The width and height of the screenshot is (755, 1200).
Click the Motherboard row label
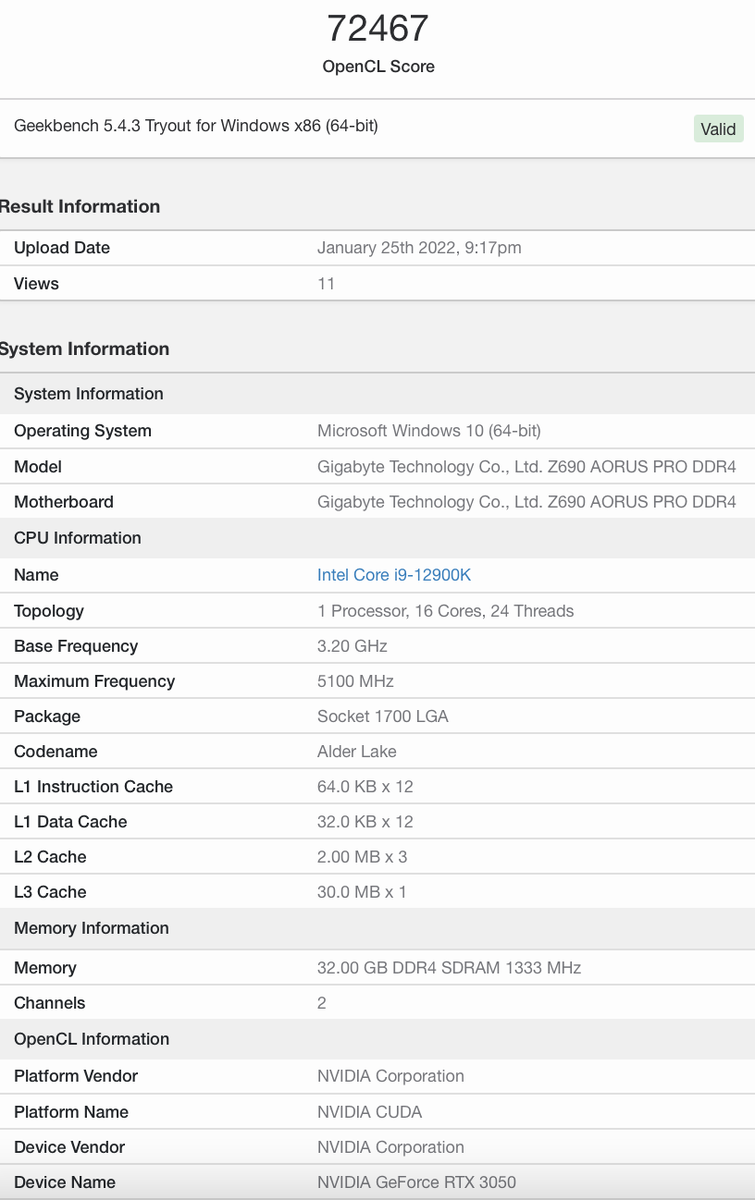click(64, 502)
